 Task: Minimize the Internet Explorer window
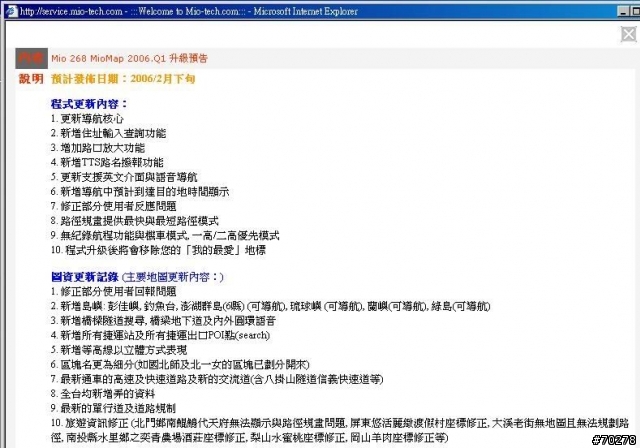point(623,11)
